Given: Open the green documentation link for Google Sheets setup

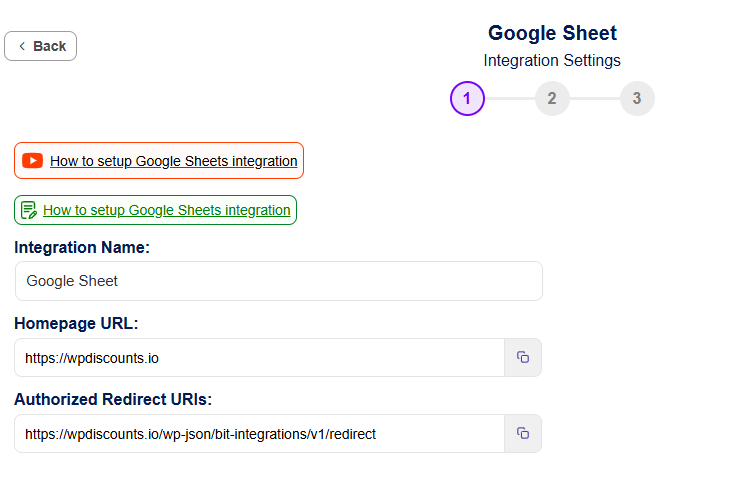Looking at the screenshot, I should click(x=166, y=210).
